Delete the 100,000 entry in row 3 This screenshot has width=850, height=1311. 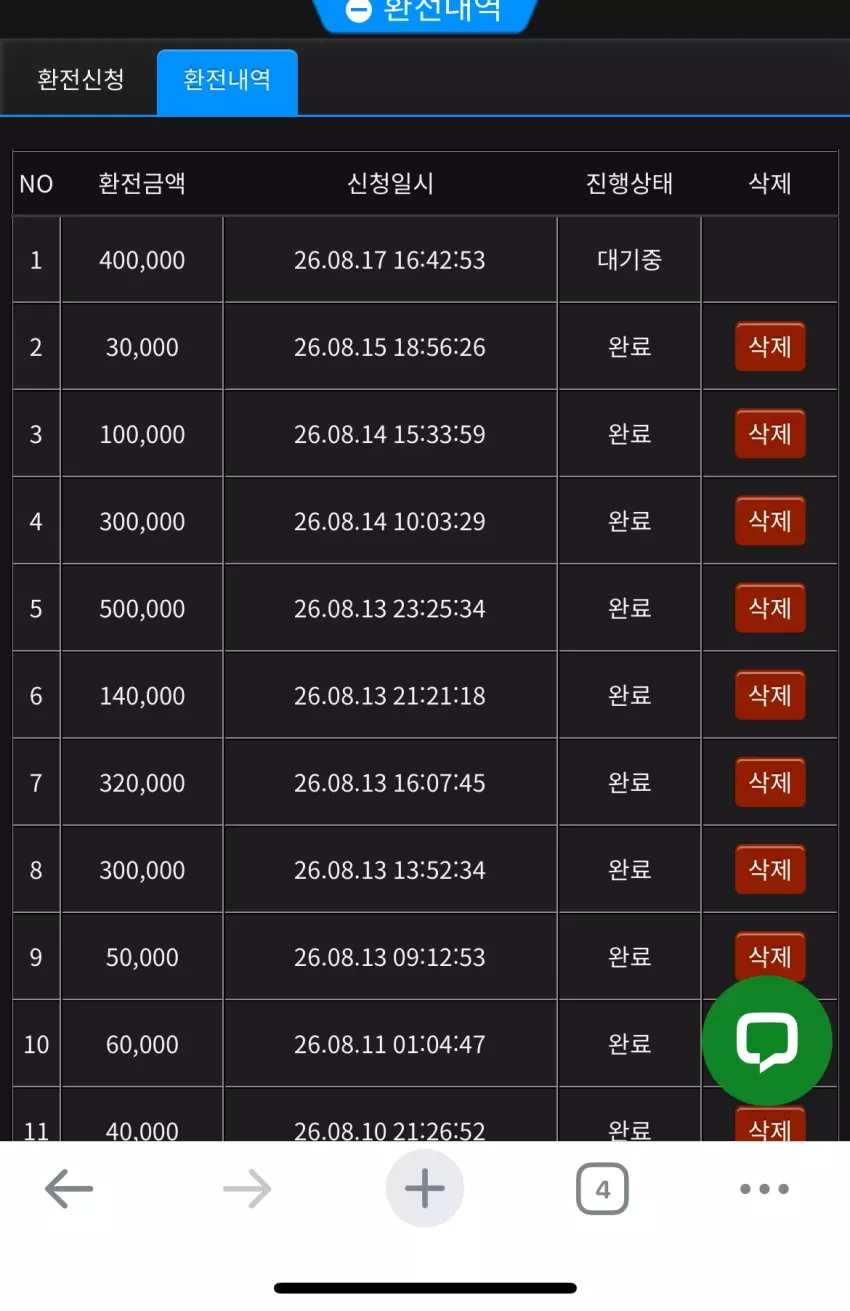click(770, 433)
